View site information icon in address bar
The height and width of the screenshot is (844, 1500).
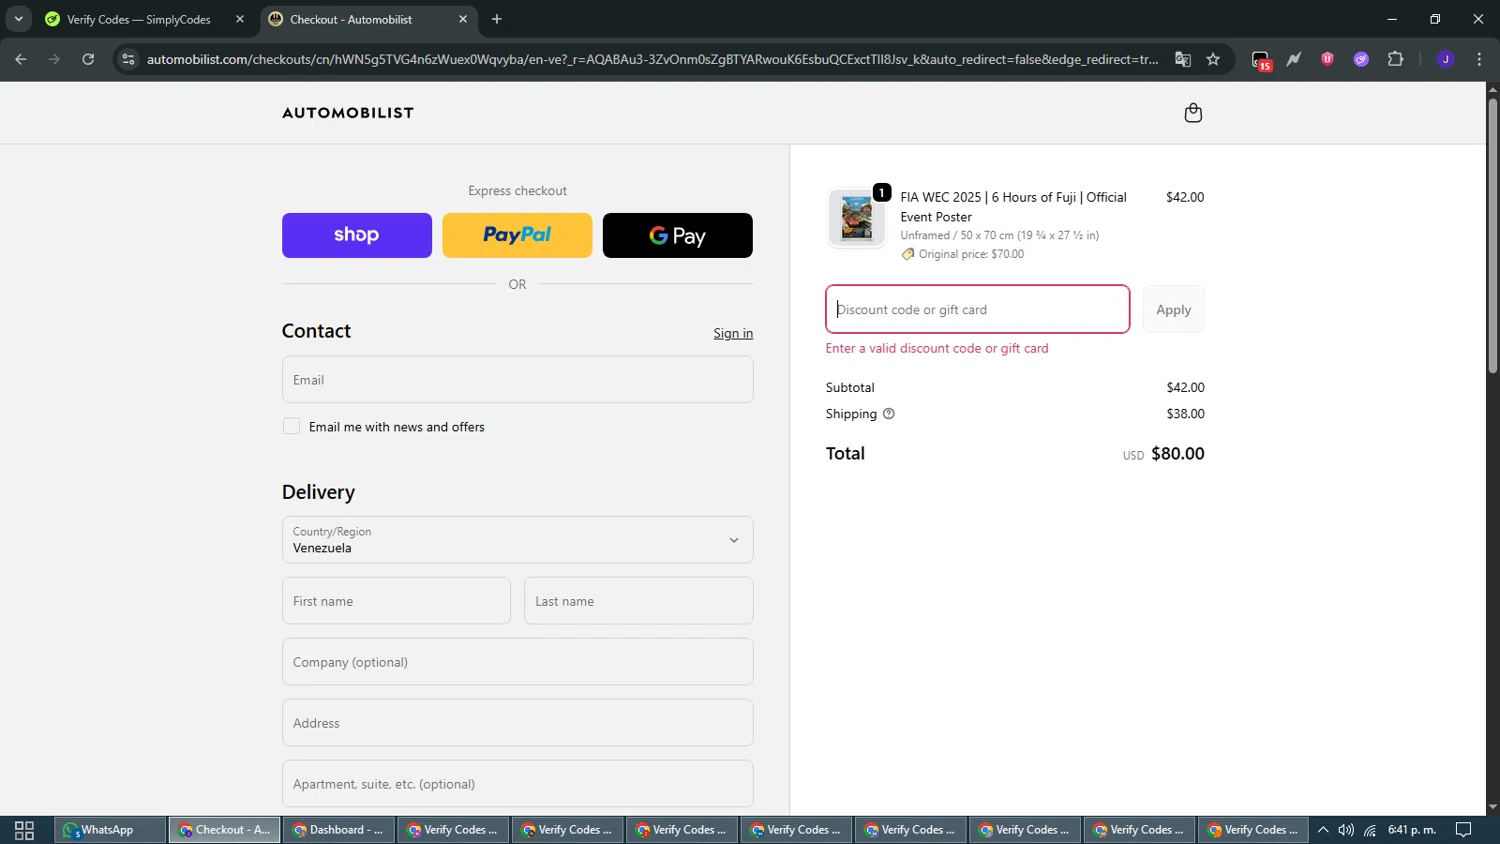point(127,59)
